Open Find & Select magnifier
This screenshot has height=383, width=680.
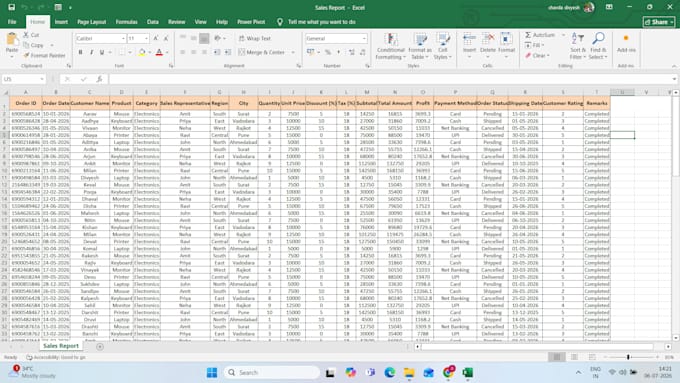coord(598,46)
